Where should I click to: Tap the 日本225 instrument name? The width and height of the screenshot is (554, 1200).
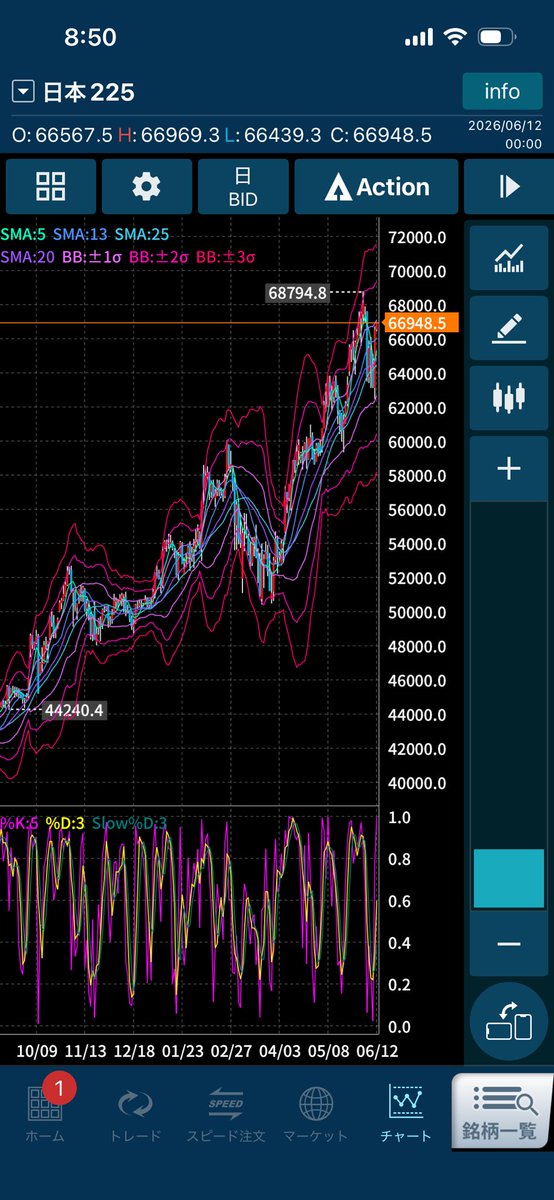tap(88, 92)
